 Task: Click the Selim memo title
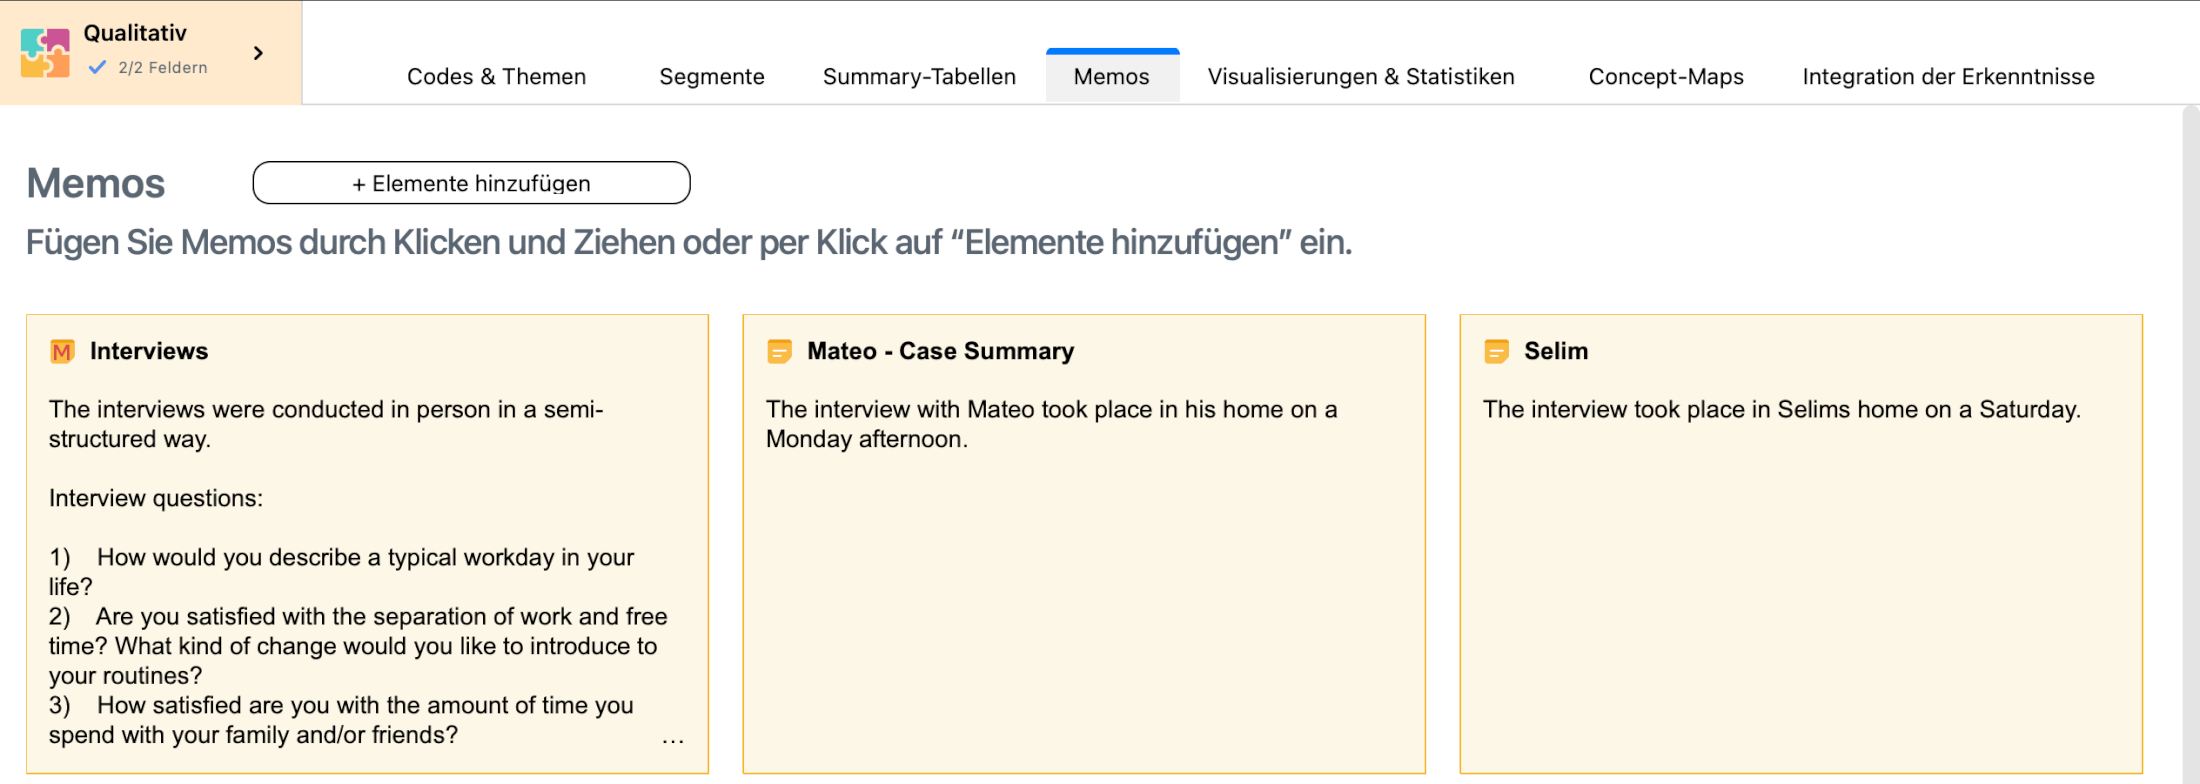[1555, 351]
